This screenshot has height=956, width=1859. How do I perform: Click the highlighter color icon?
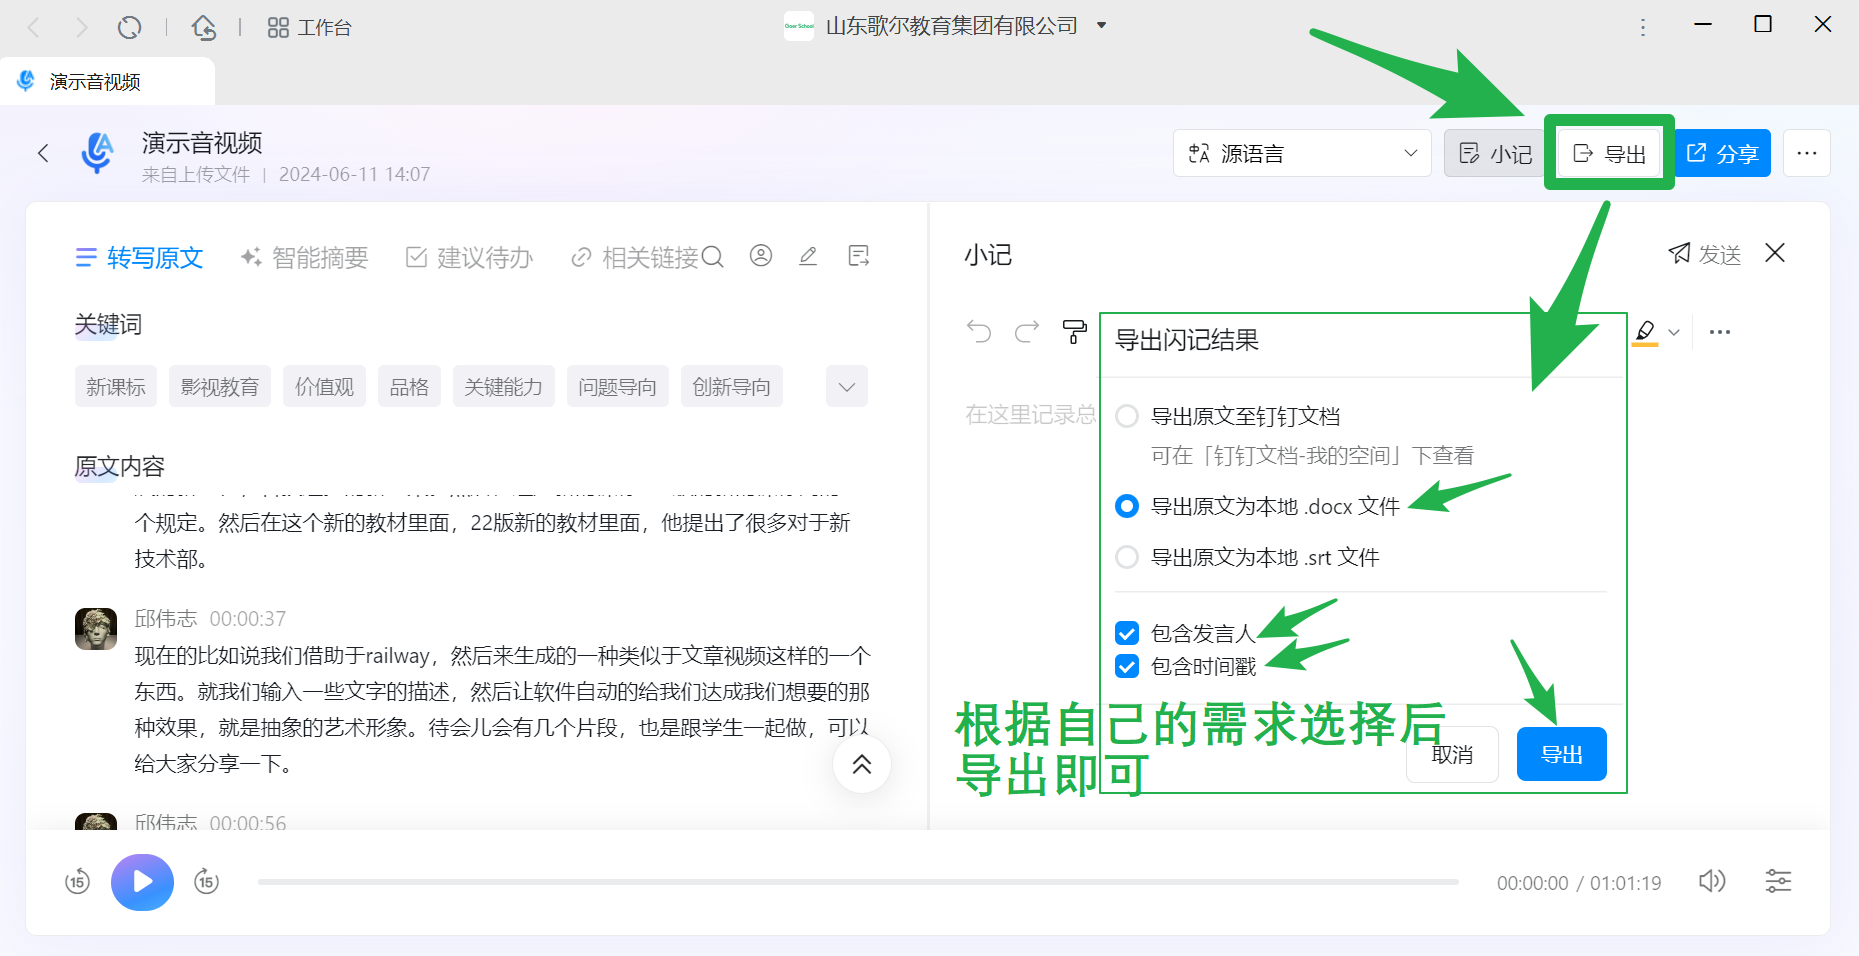tap(1645, 332)
